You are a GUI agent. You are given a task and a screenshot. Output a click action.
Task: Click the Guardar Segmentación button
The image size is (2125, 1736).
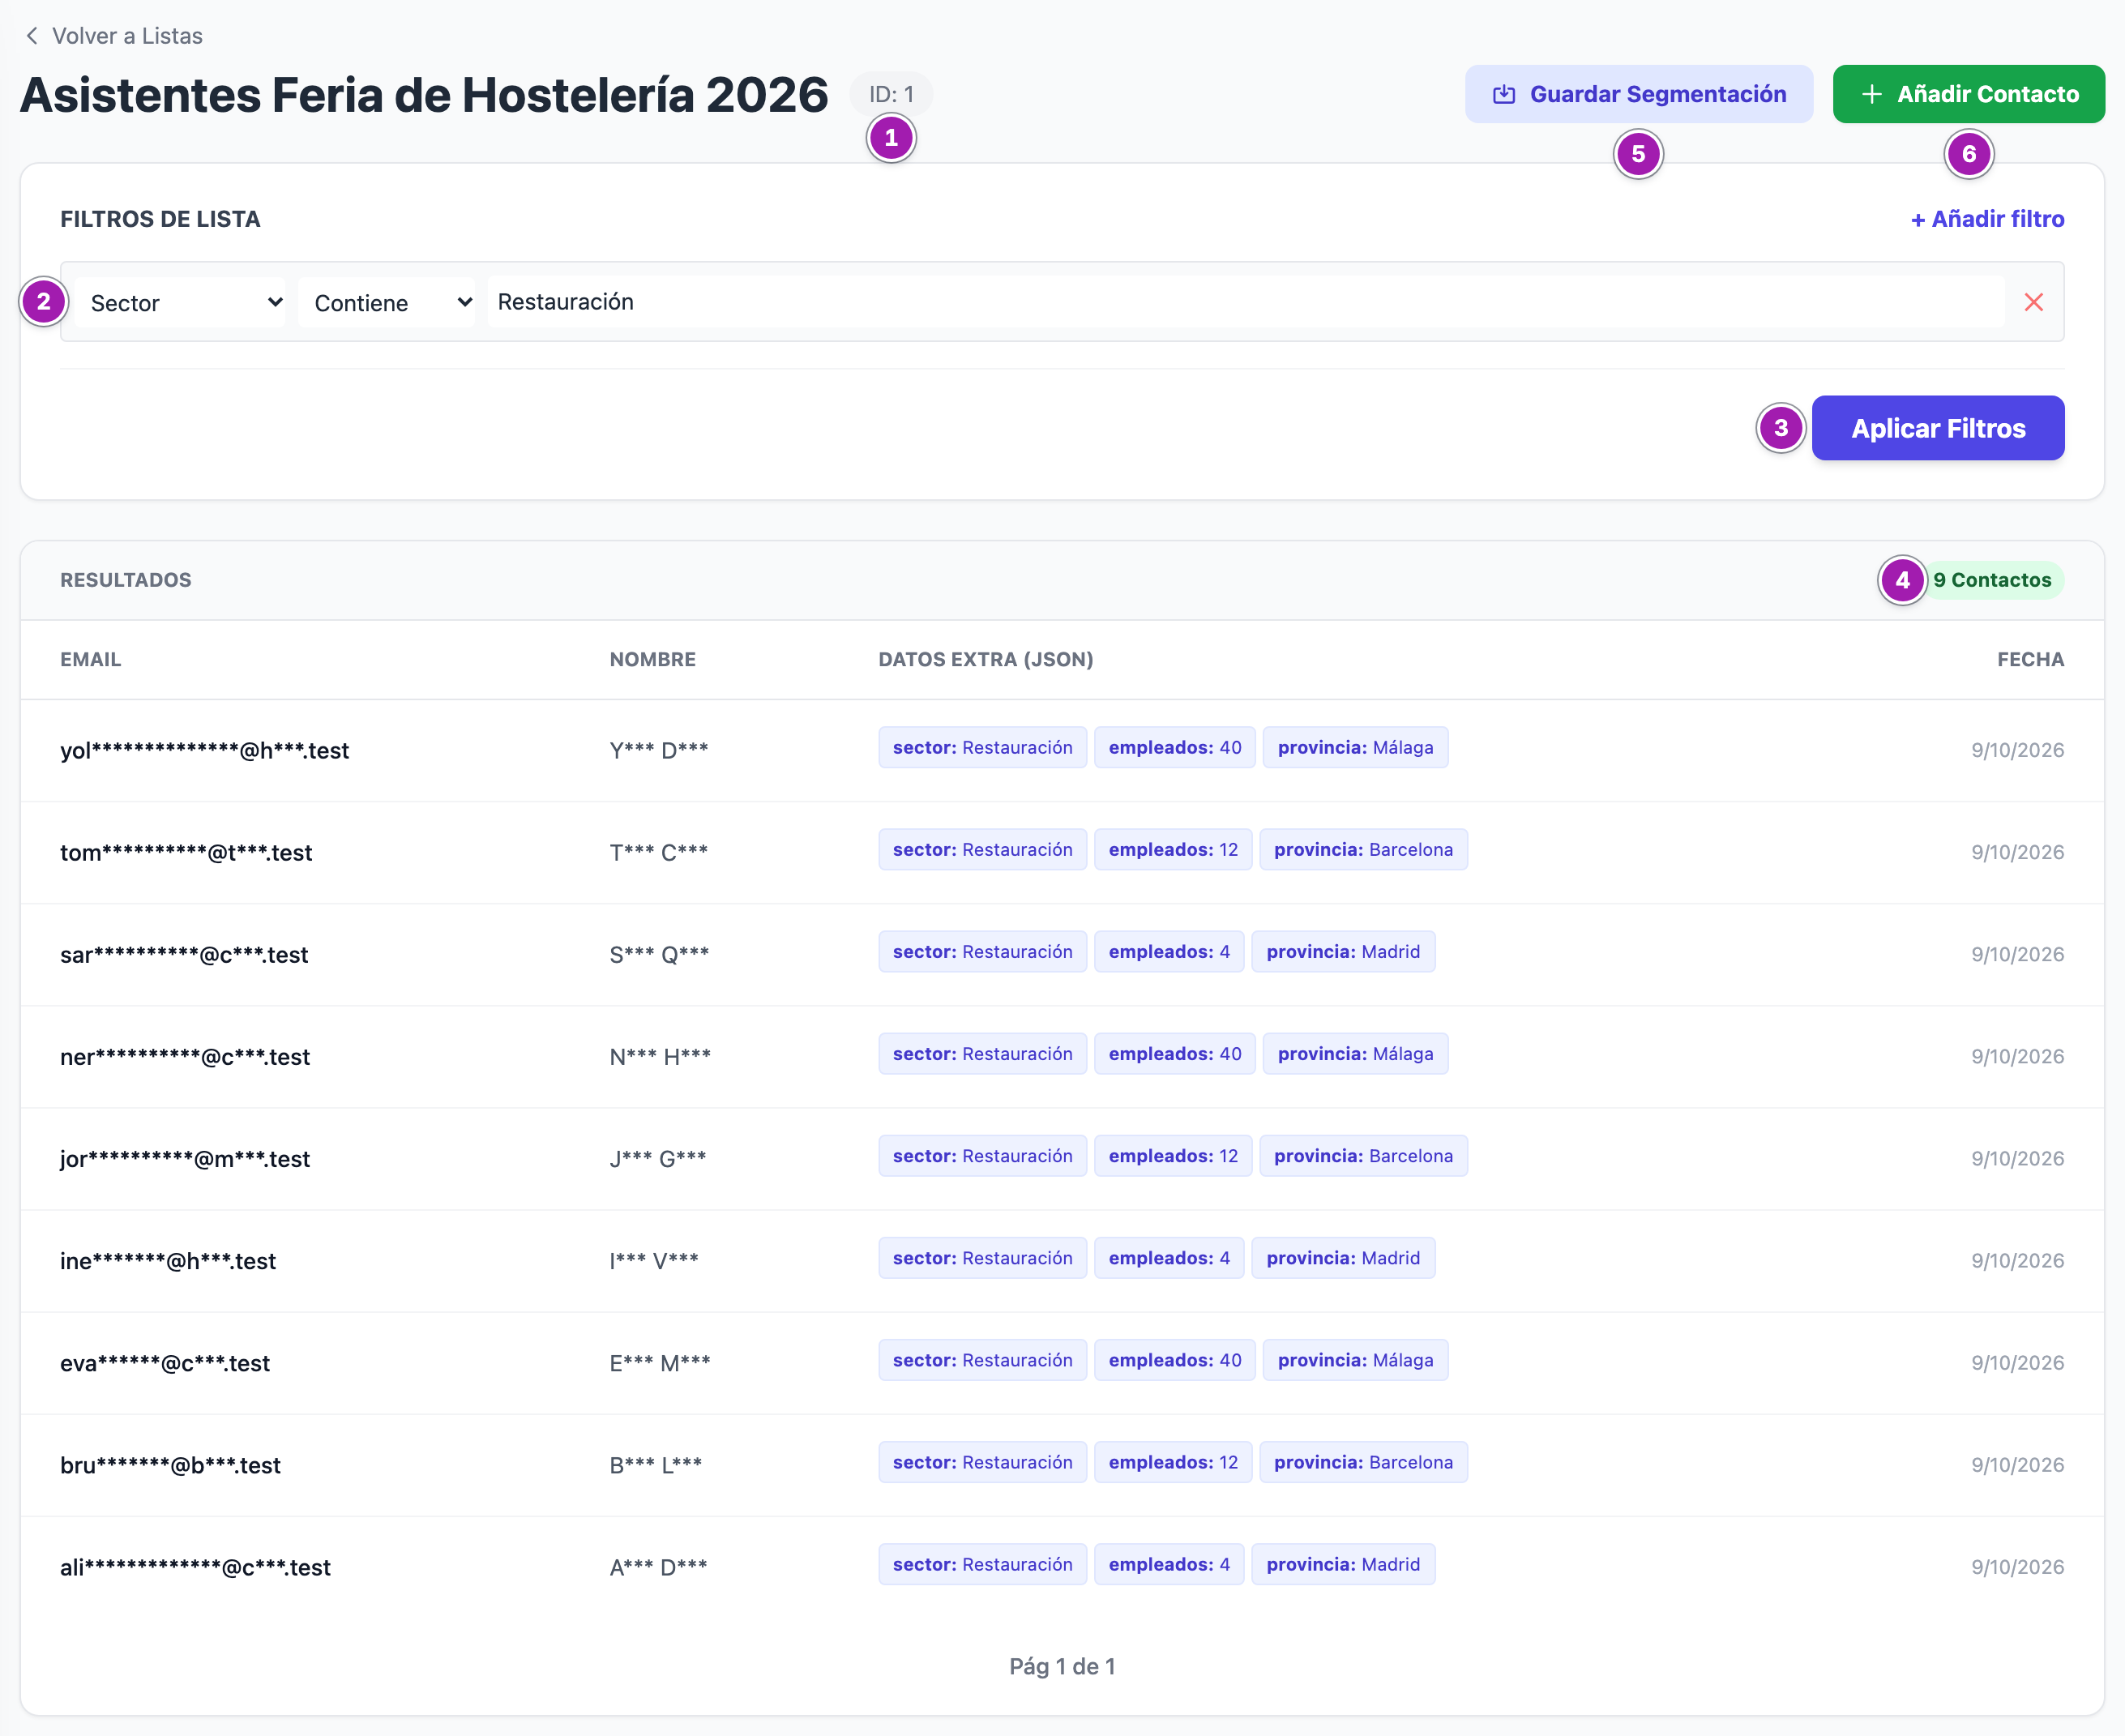pos(1638,94)
